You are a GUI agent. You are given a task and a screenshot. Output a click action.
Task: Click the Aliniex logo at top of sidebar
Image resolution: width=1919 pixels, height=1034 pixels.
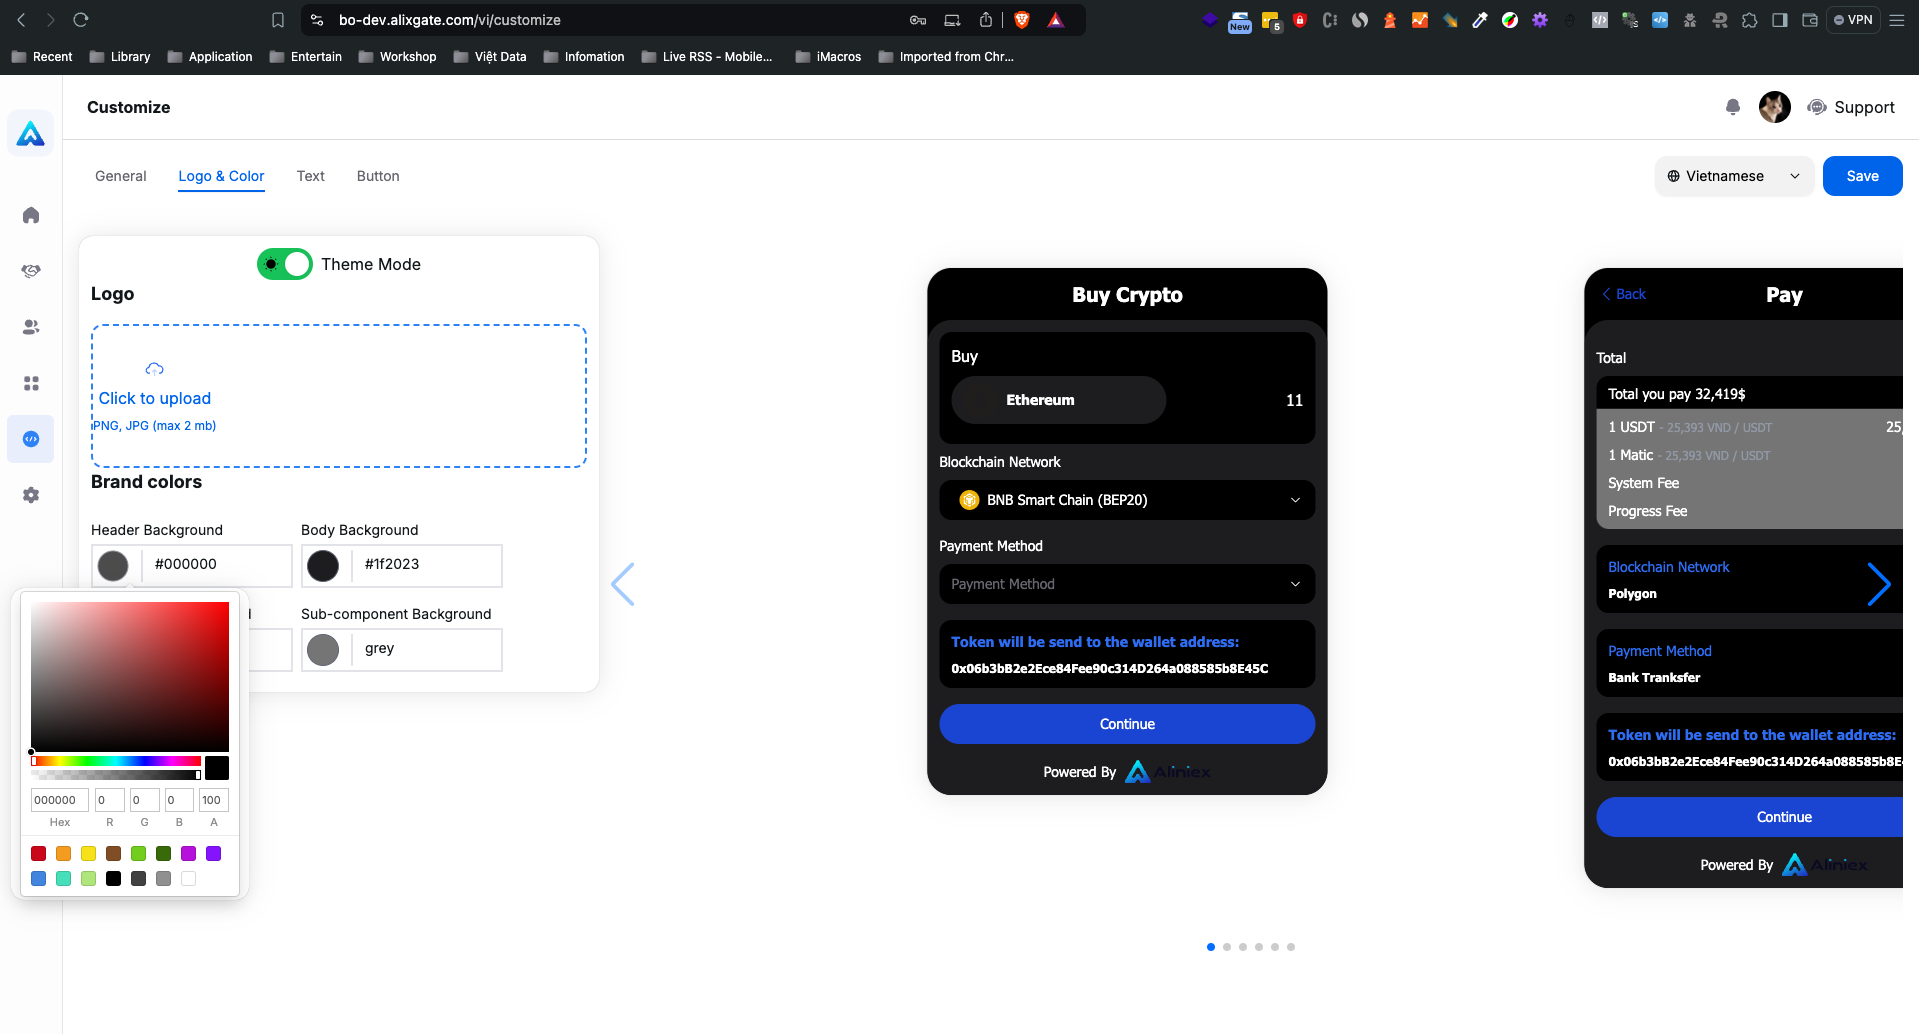coord(30,132)
